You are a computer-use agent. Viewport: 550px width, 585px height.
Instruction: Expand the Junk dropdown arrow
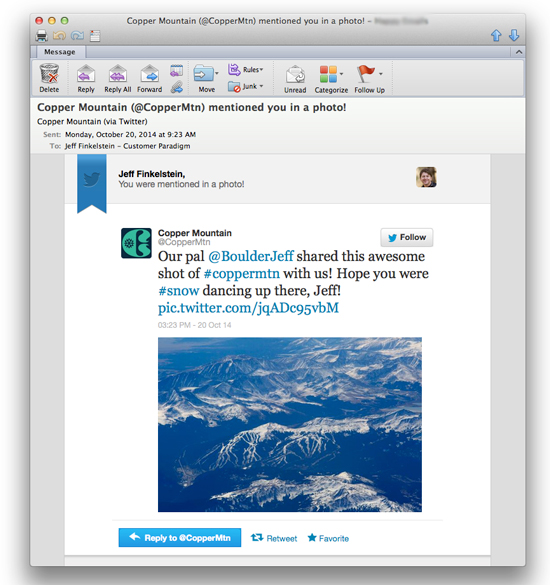[261, 86]
